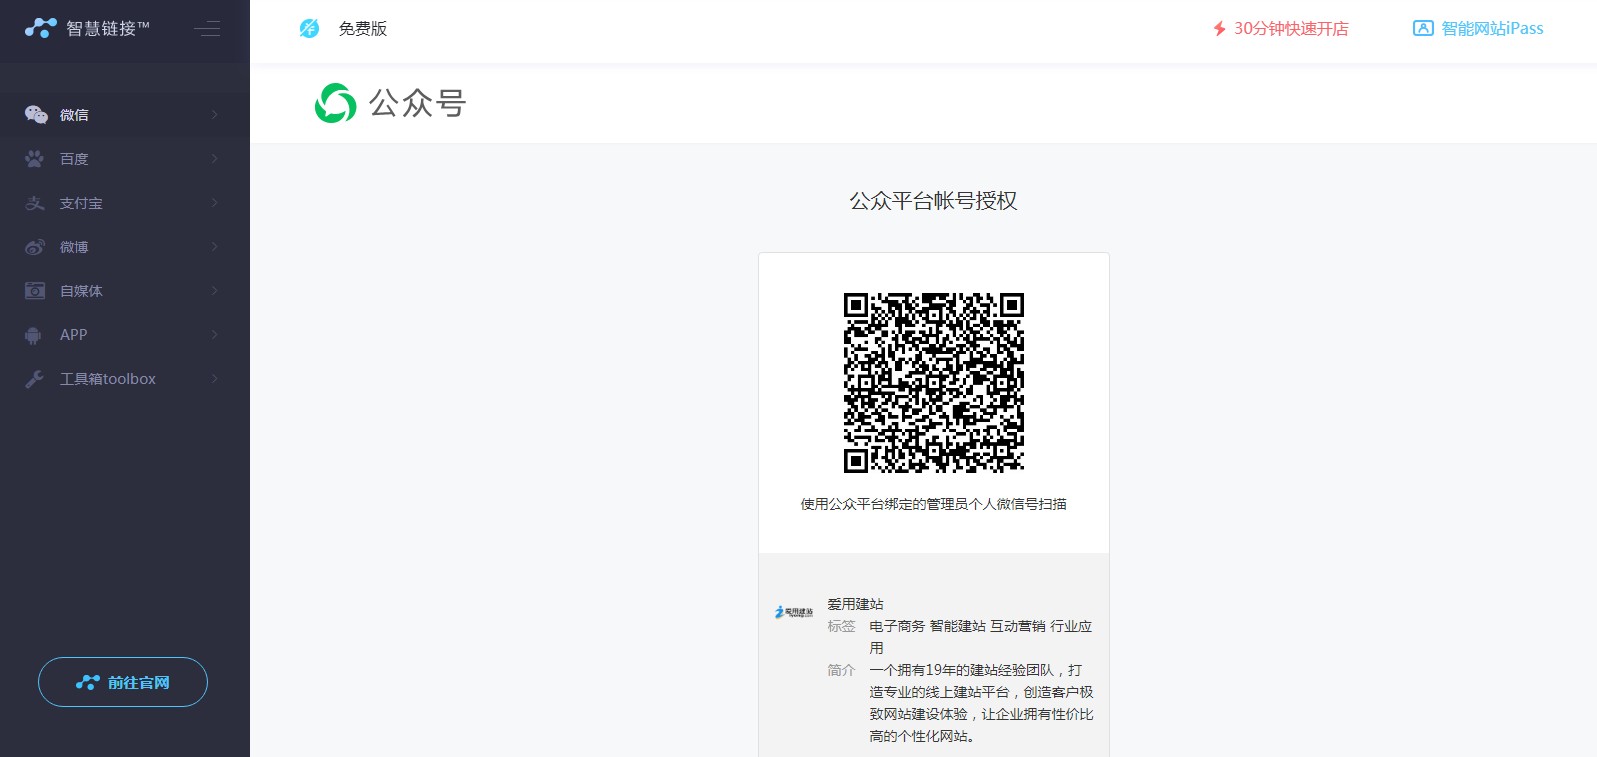The image size is (1597, 757).
Task: Click the free version badge icon
Action: click(309, 28)
